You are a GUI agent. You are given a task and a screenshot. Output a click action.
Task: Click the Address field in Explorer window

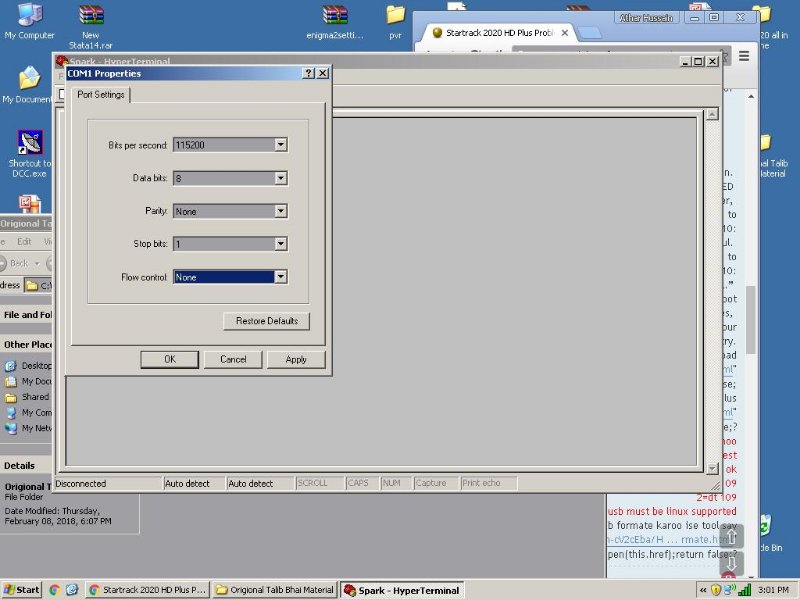(38, 285)
